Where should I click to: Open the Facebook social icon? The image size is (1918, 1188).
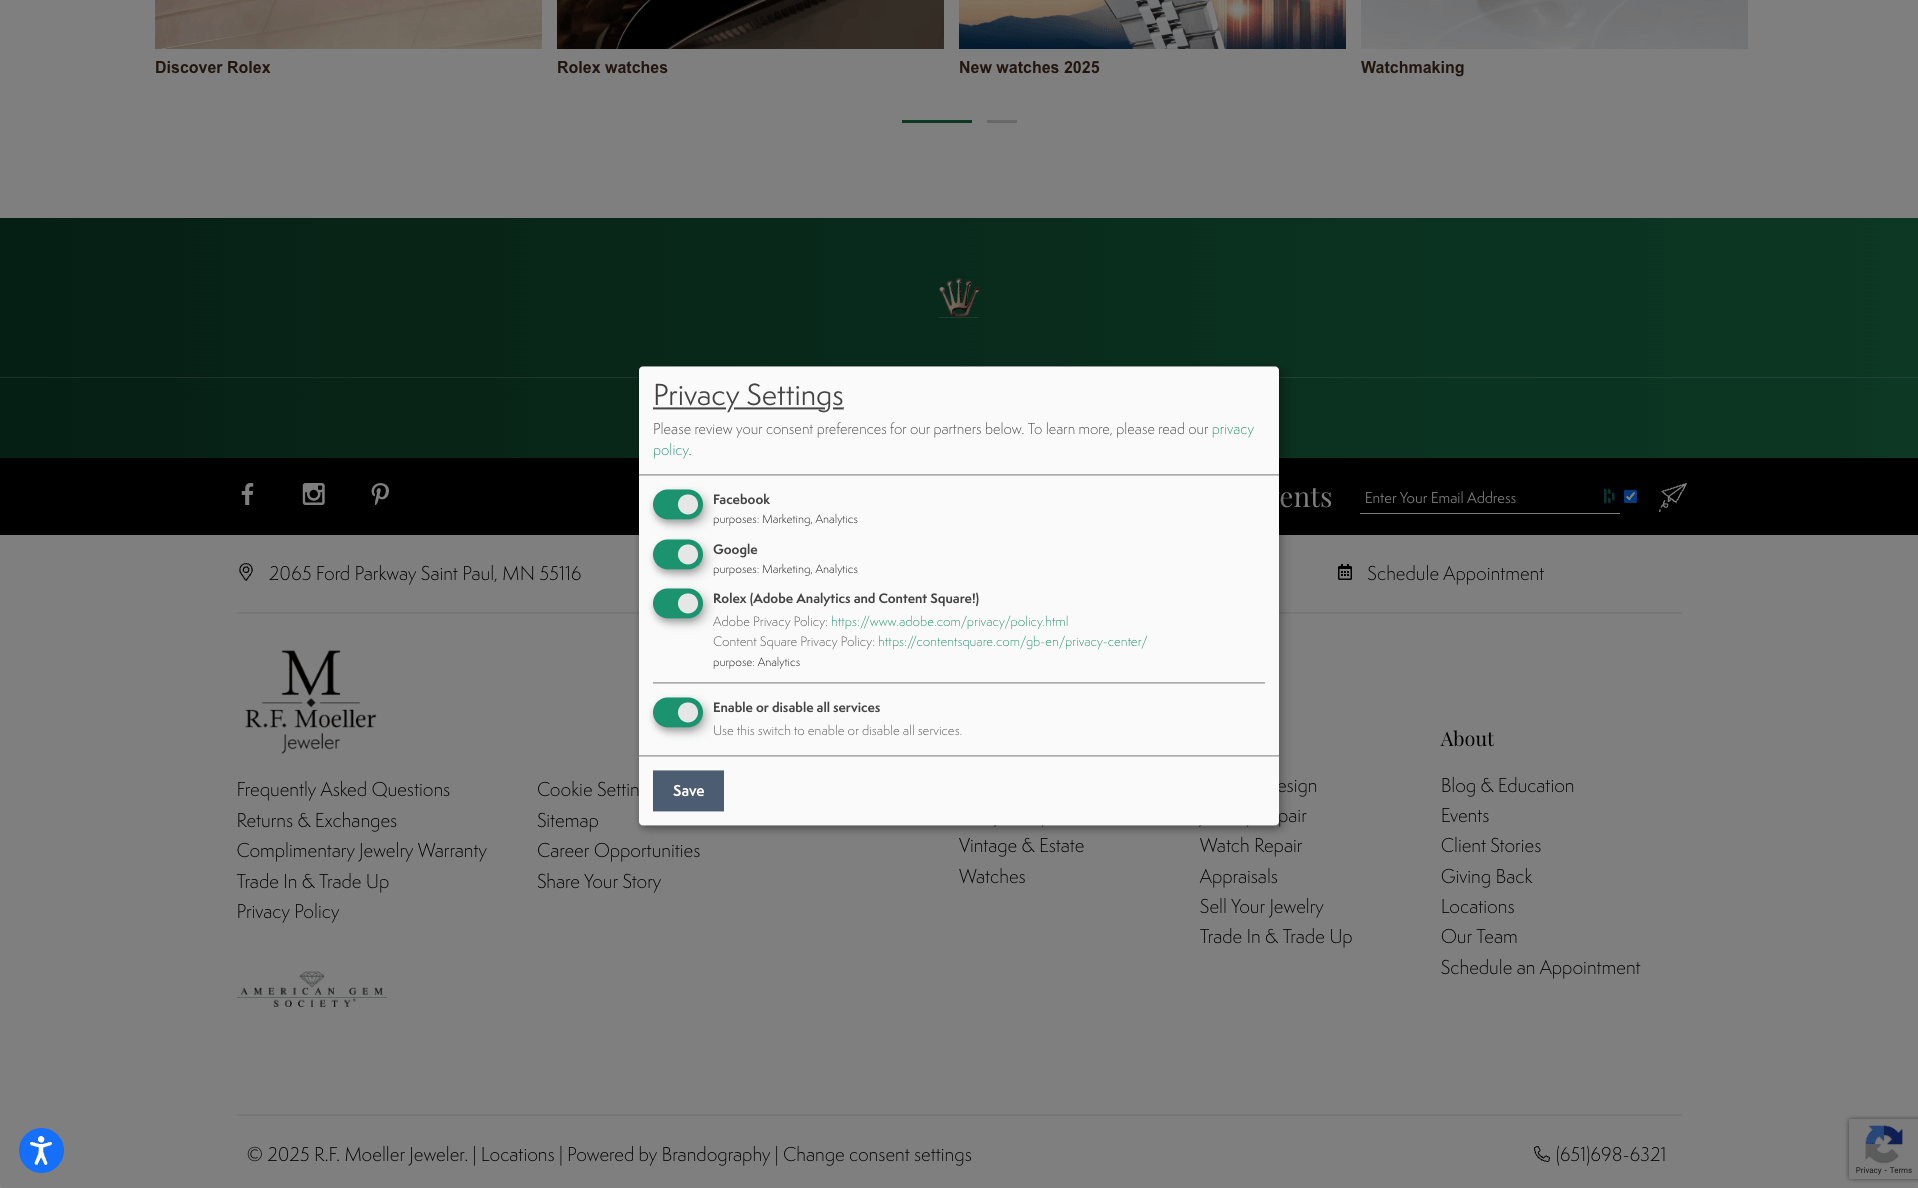click(247, 494)
